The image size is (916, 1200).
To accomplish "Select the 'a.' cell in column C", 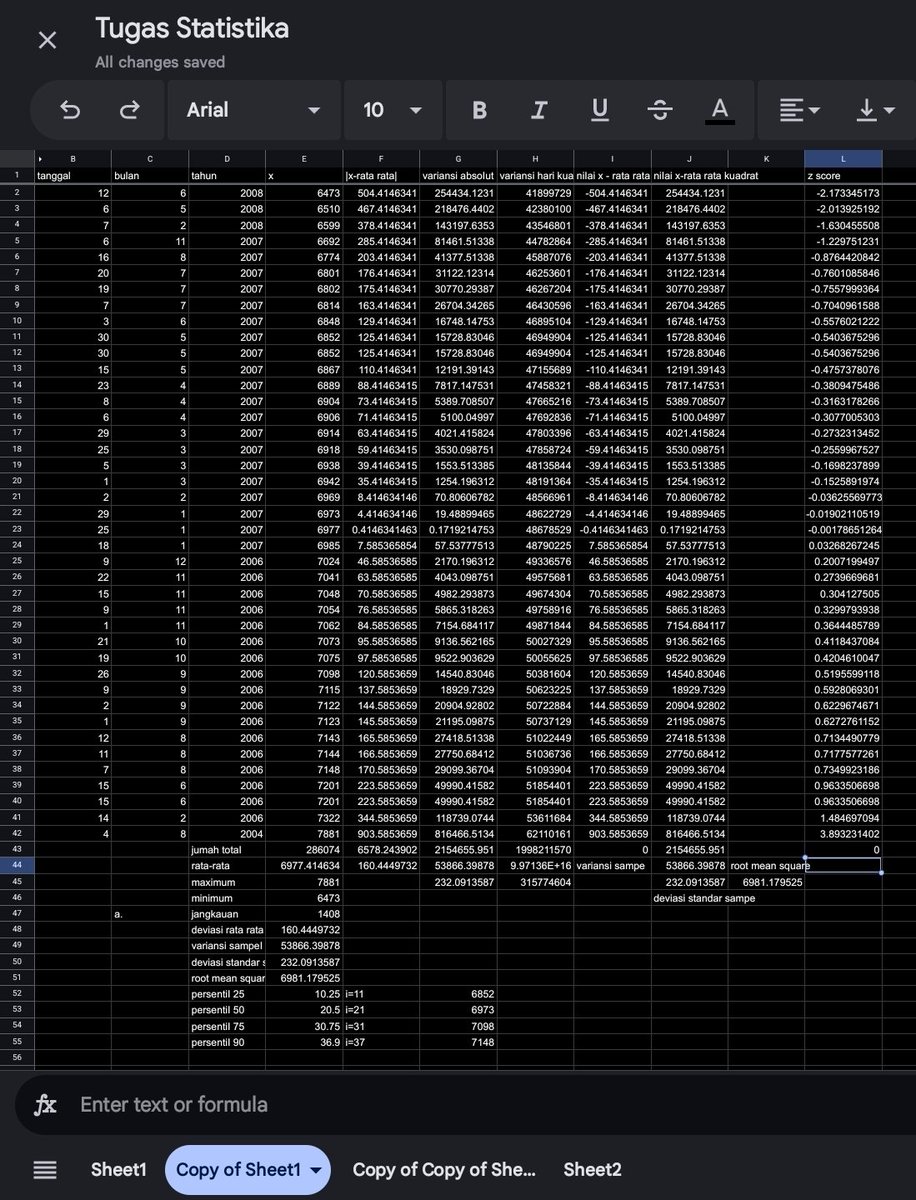I will (150, 914).
